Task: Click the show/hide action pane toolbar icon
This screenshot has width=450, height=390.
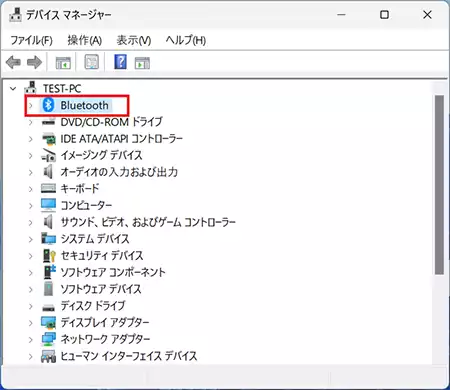Action: pyautogui.click(x=142, y=63)
